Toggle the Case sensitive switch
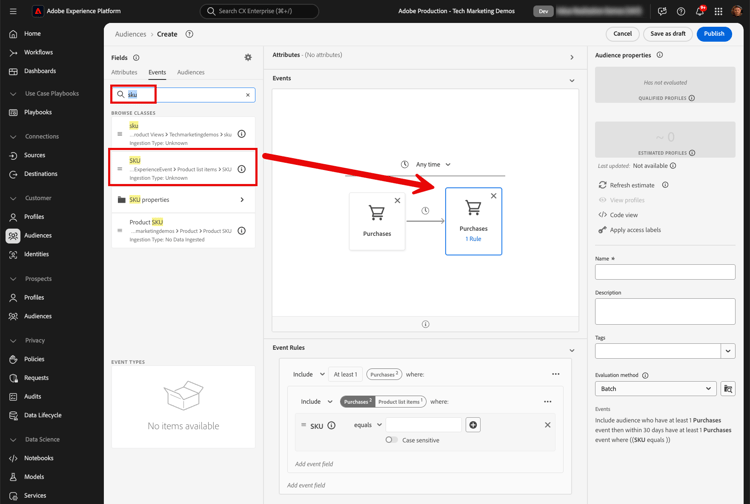Image resolution: width=750 pixels, height=504 pixels. tap(391, 440)
